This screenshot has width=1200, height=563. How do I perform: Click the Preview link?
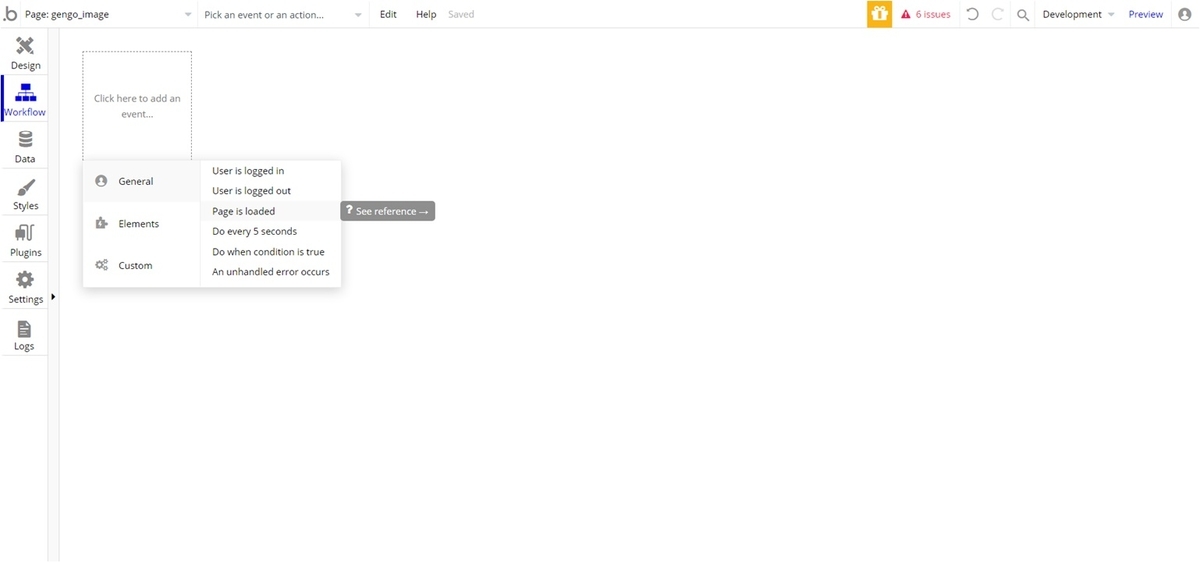point(1146,14)
